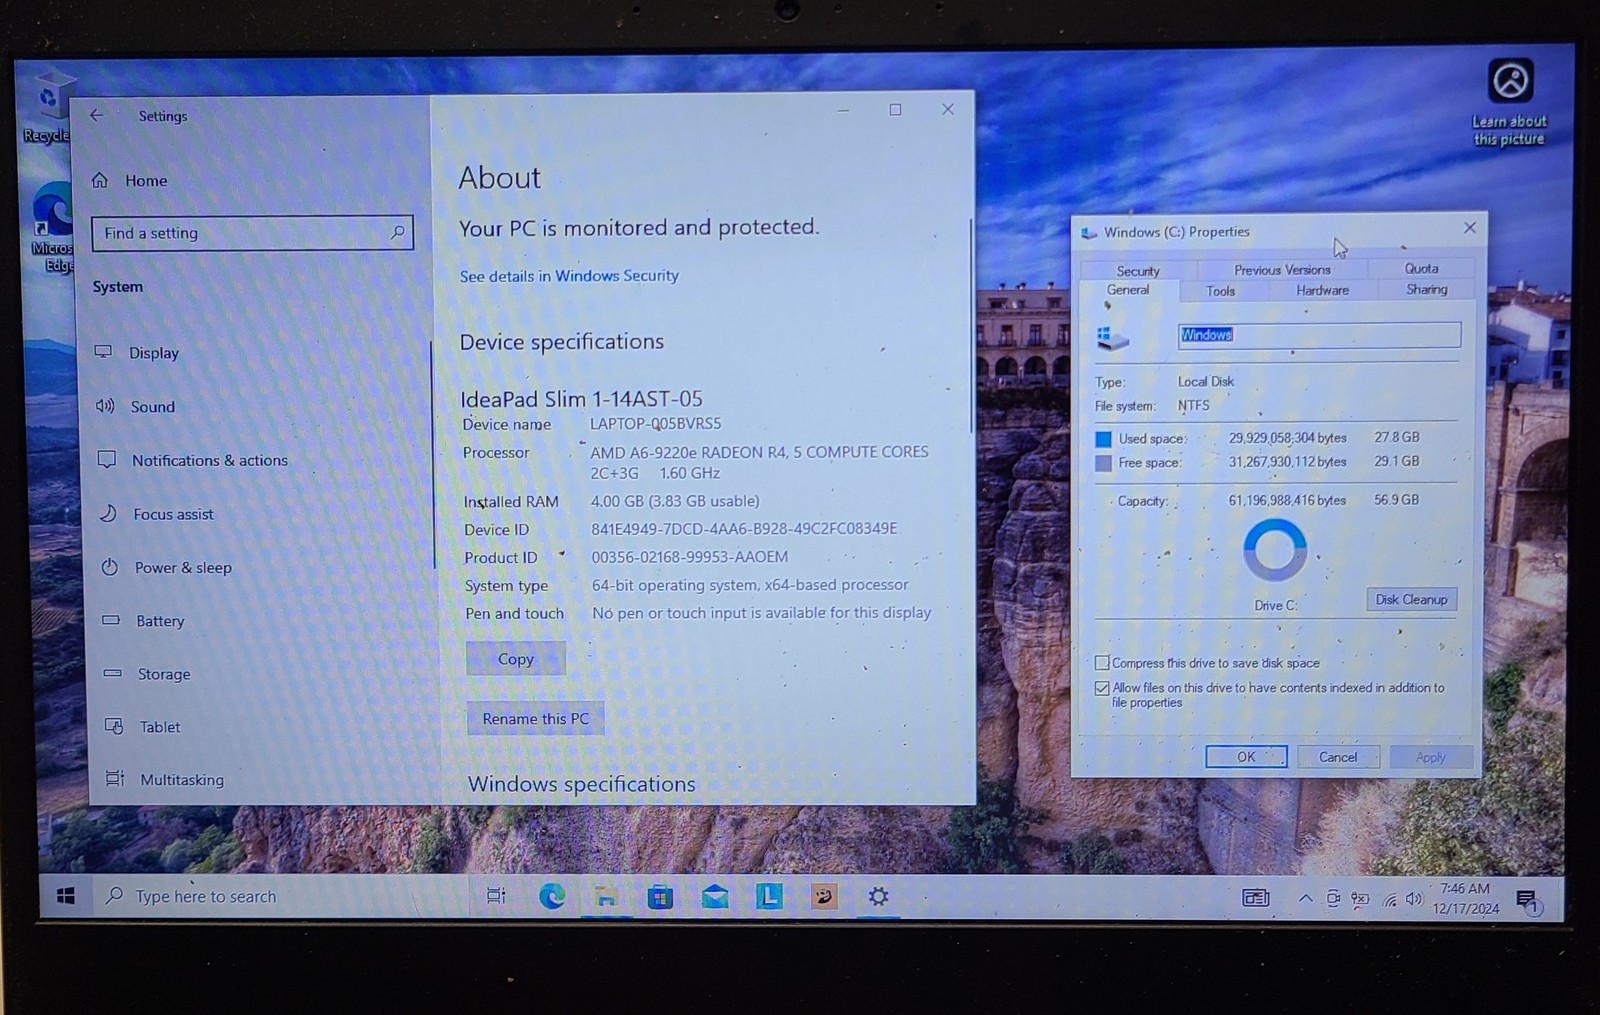The image size is (1600, 1015).
Task: Launch Microsoft Edge from the taskbar
Action: click(552, 896)
